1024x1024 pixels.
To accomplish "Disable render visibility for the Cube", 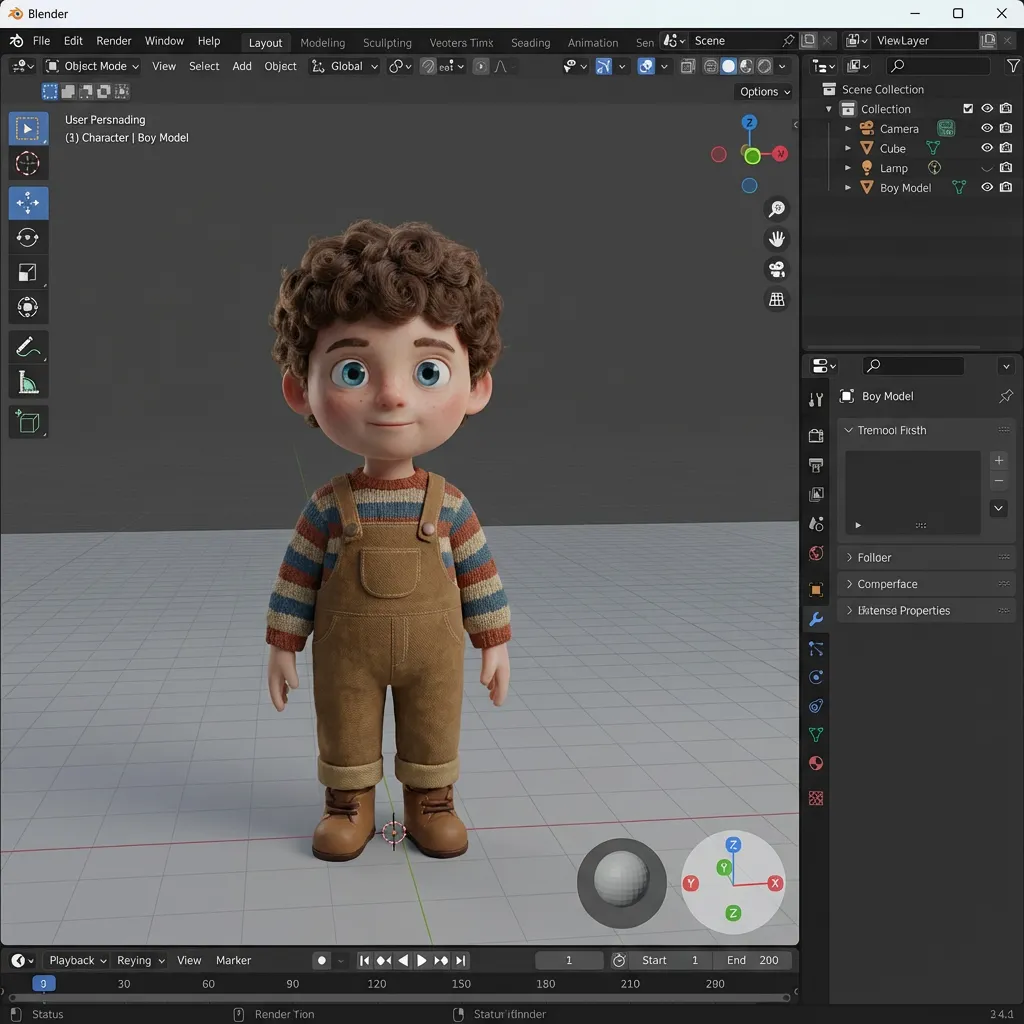I will coord(1006,148).
